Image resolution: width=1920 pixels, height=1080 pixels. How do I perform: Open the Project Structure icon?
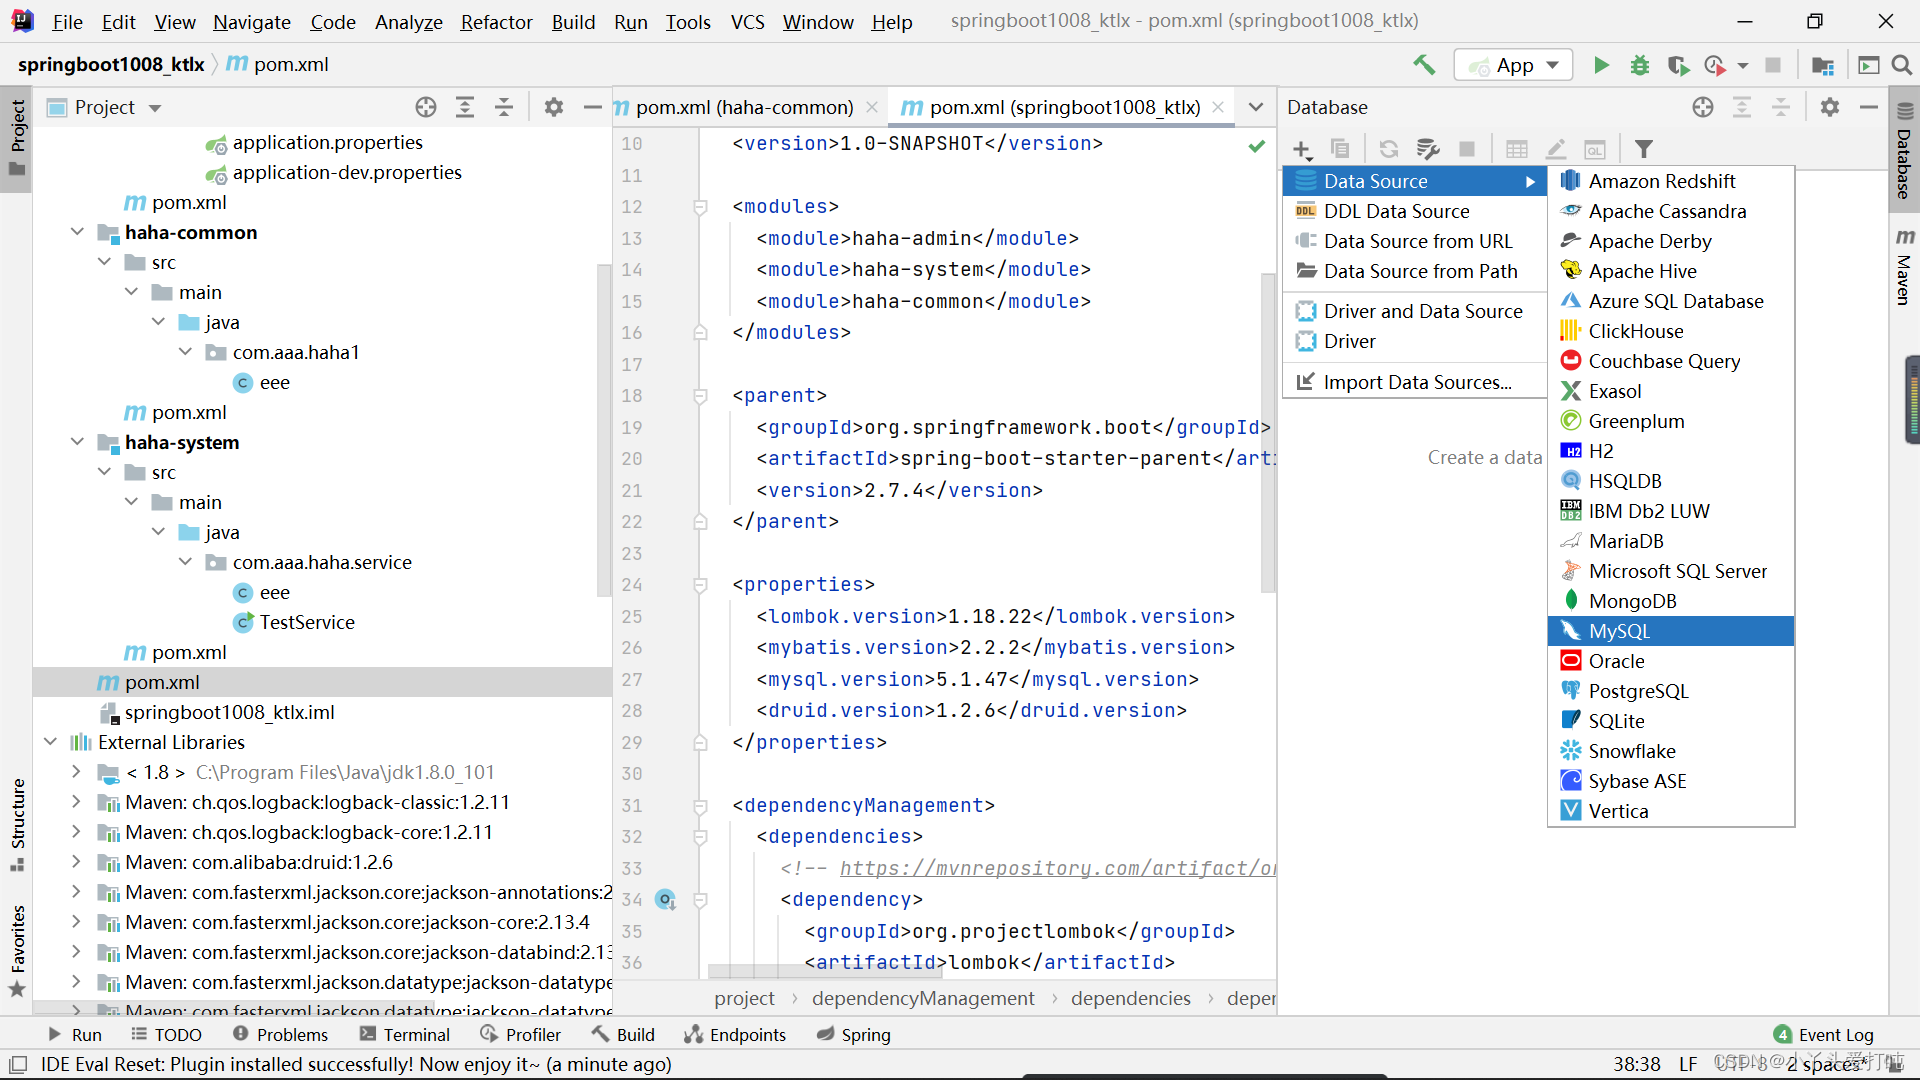point(1823,65)
